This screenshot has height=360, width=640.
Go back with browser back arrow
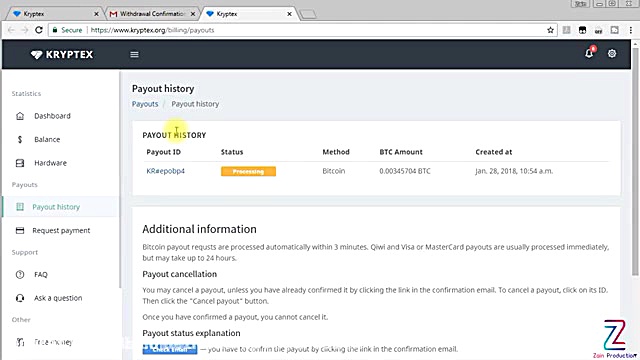click(x=11, y=30)
